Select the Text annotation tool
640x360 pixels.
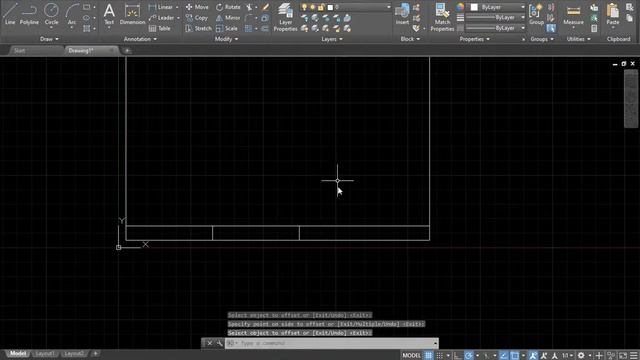click(109, 13)
